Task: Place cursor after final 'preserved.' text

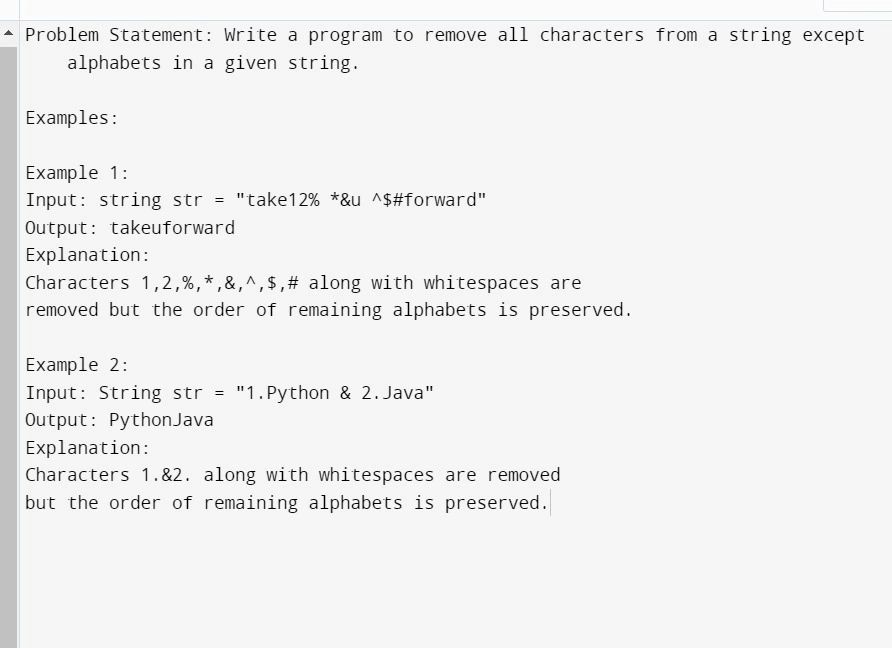Action: tap(550, 503)
